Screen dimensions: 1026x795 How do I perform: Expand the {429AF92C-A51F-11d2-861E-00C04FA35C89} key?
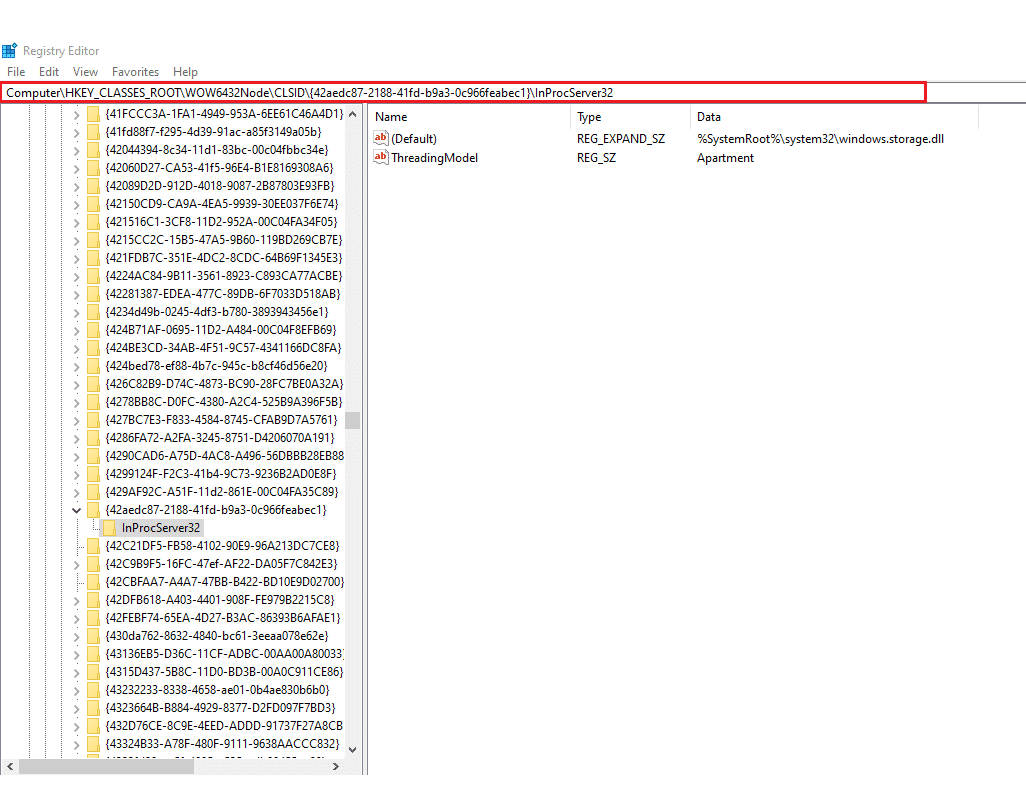pyautogui.click(x=77, y=491)
